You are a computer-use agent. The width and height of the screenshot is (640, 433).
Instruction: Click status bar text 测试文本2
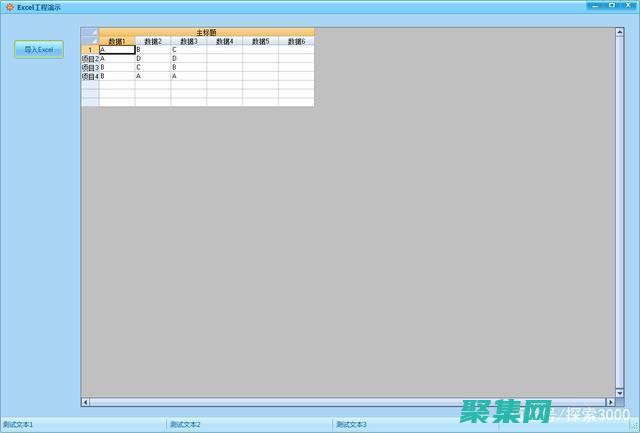185,425
